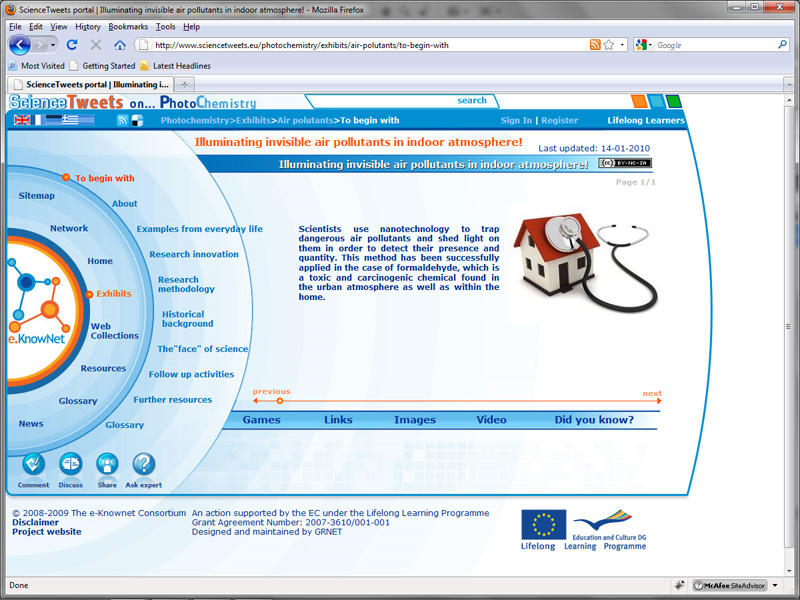Image resolution: width=800 pixels, height=600 pixels.
Task: Click the page scrollbar down arrow
Action: 789,571
